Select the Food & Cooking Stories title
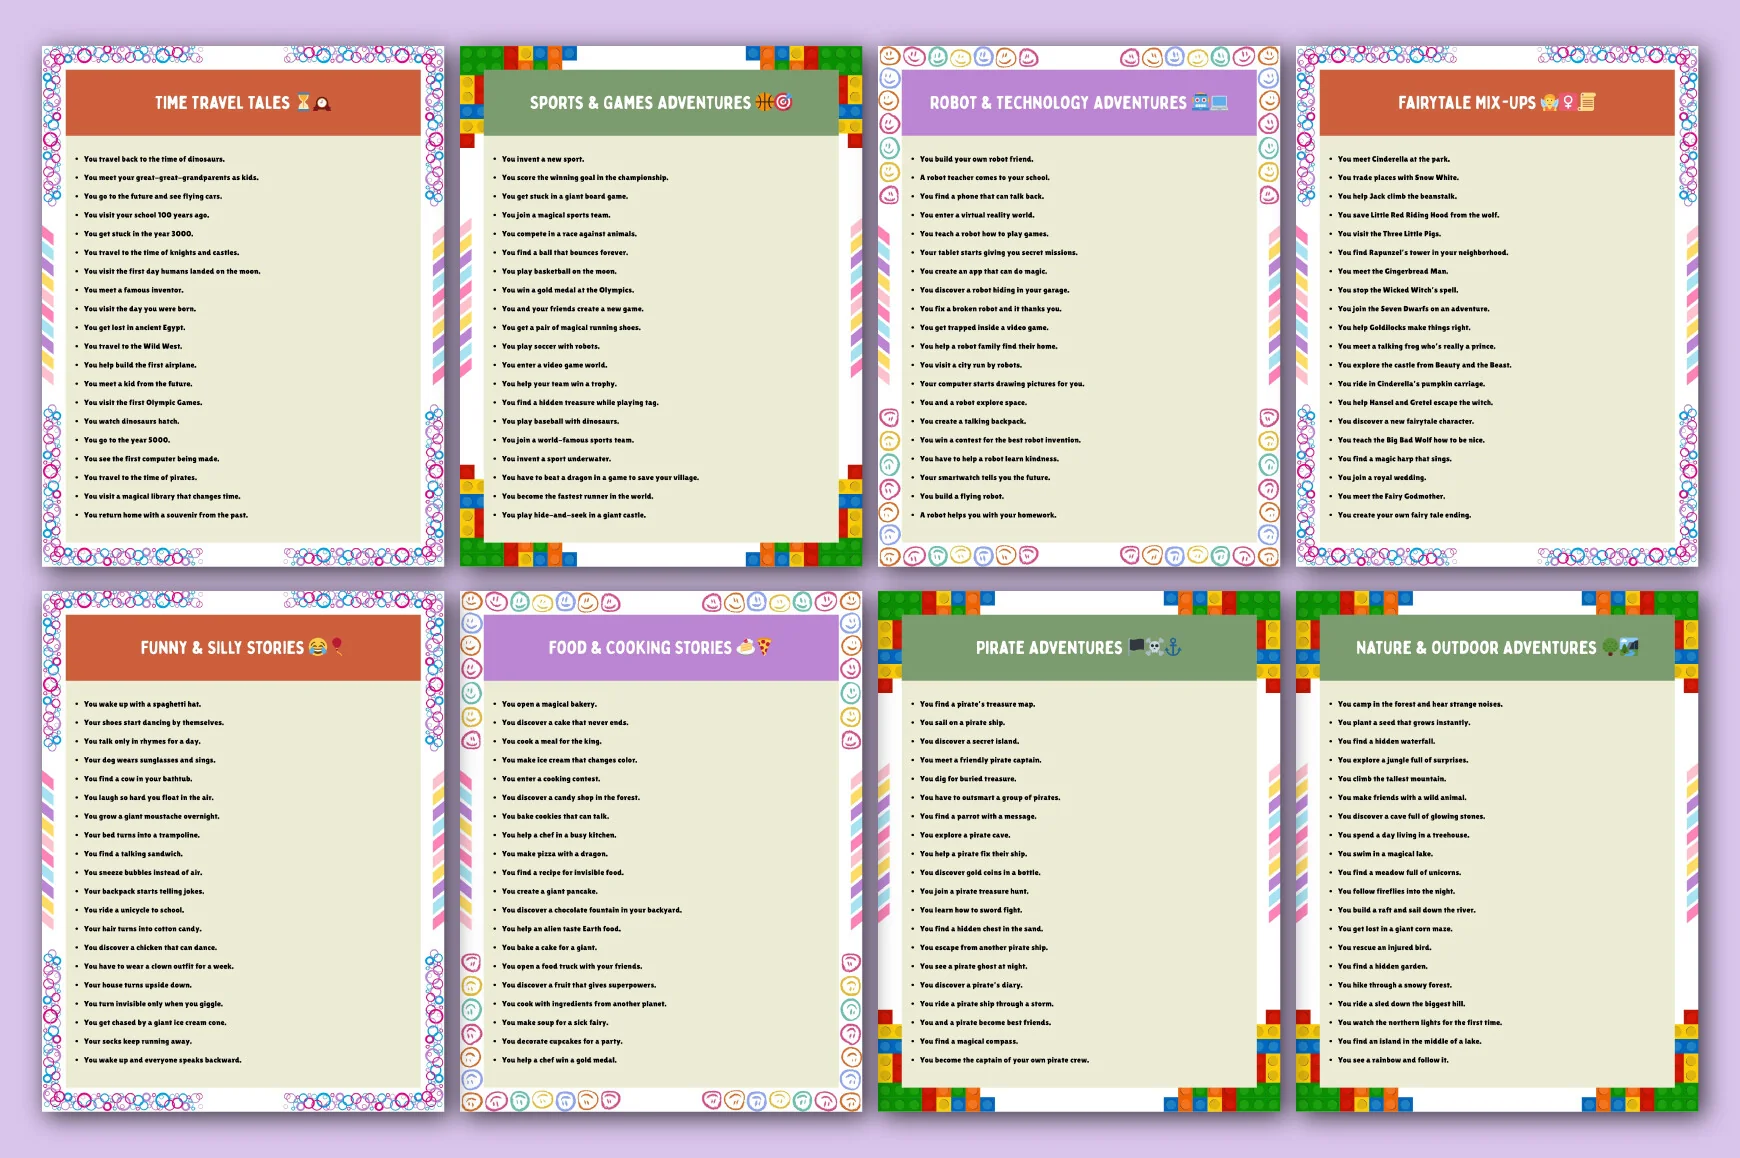Screen dimensions: 1740x1158 pos(640,648)
